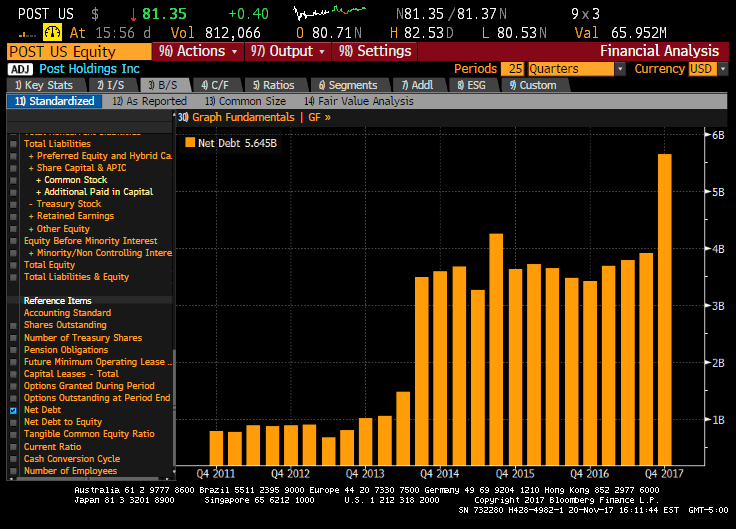Open Fair Value Analysis view
This screenshot has height=529, width=736.
pos(359,101)
